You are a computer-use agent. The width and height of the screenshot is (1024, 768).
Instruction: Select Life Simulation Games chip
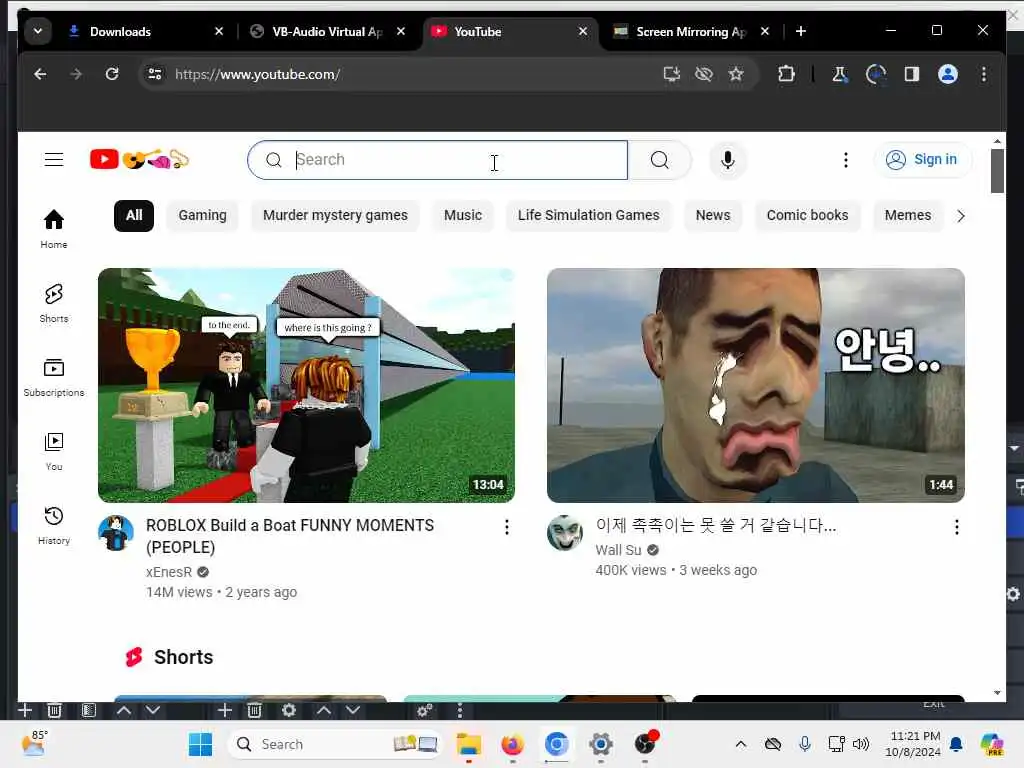coord(588,216)
